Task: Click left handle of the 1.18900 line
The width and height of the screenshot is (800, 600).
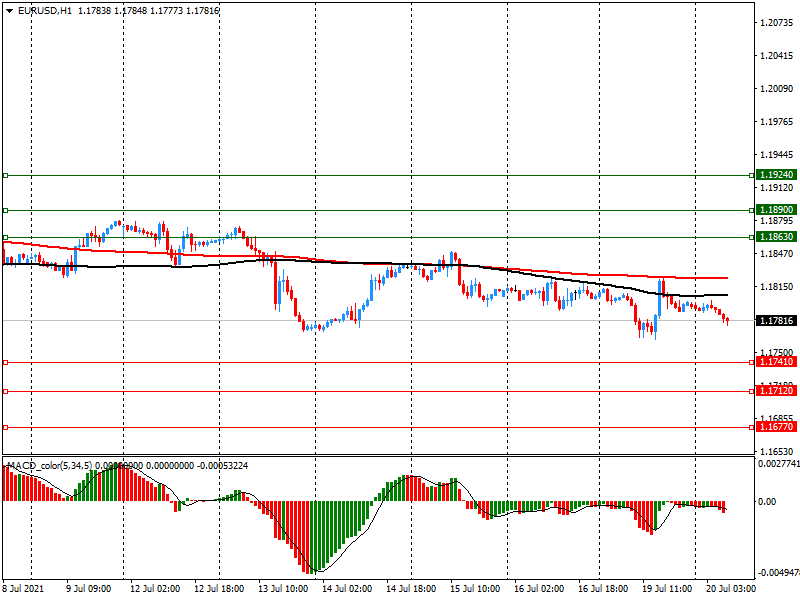Action: point(5,210)
